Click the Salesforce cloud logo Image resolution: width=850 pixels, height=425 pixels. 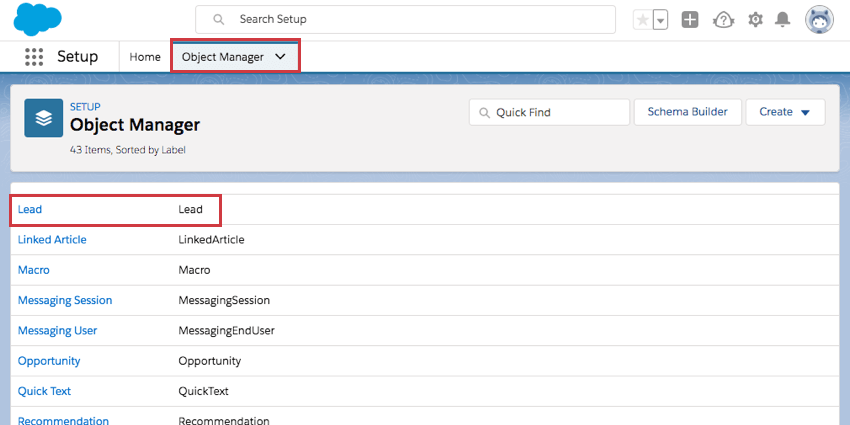(38, 20)
